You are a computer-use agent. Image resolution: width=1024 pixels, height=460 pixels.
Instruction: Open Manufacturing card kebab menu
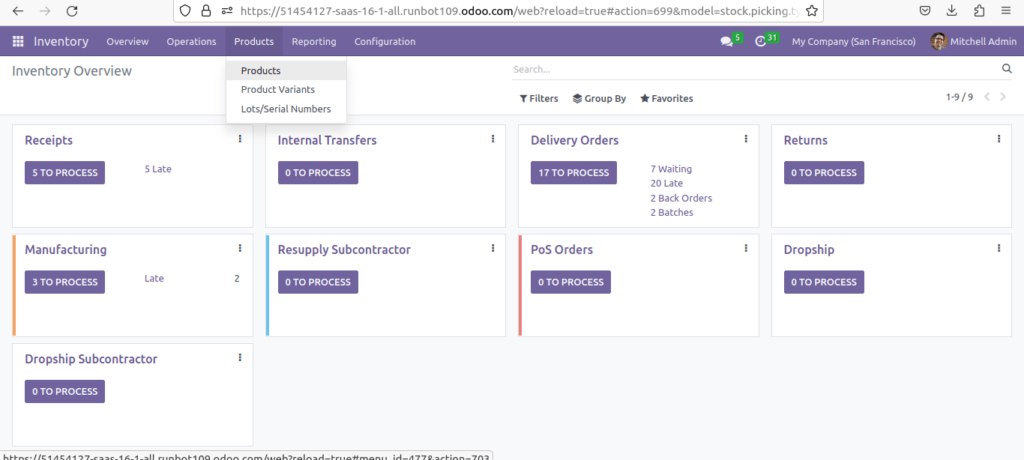click(x=240, y=248)
